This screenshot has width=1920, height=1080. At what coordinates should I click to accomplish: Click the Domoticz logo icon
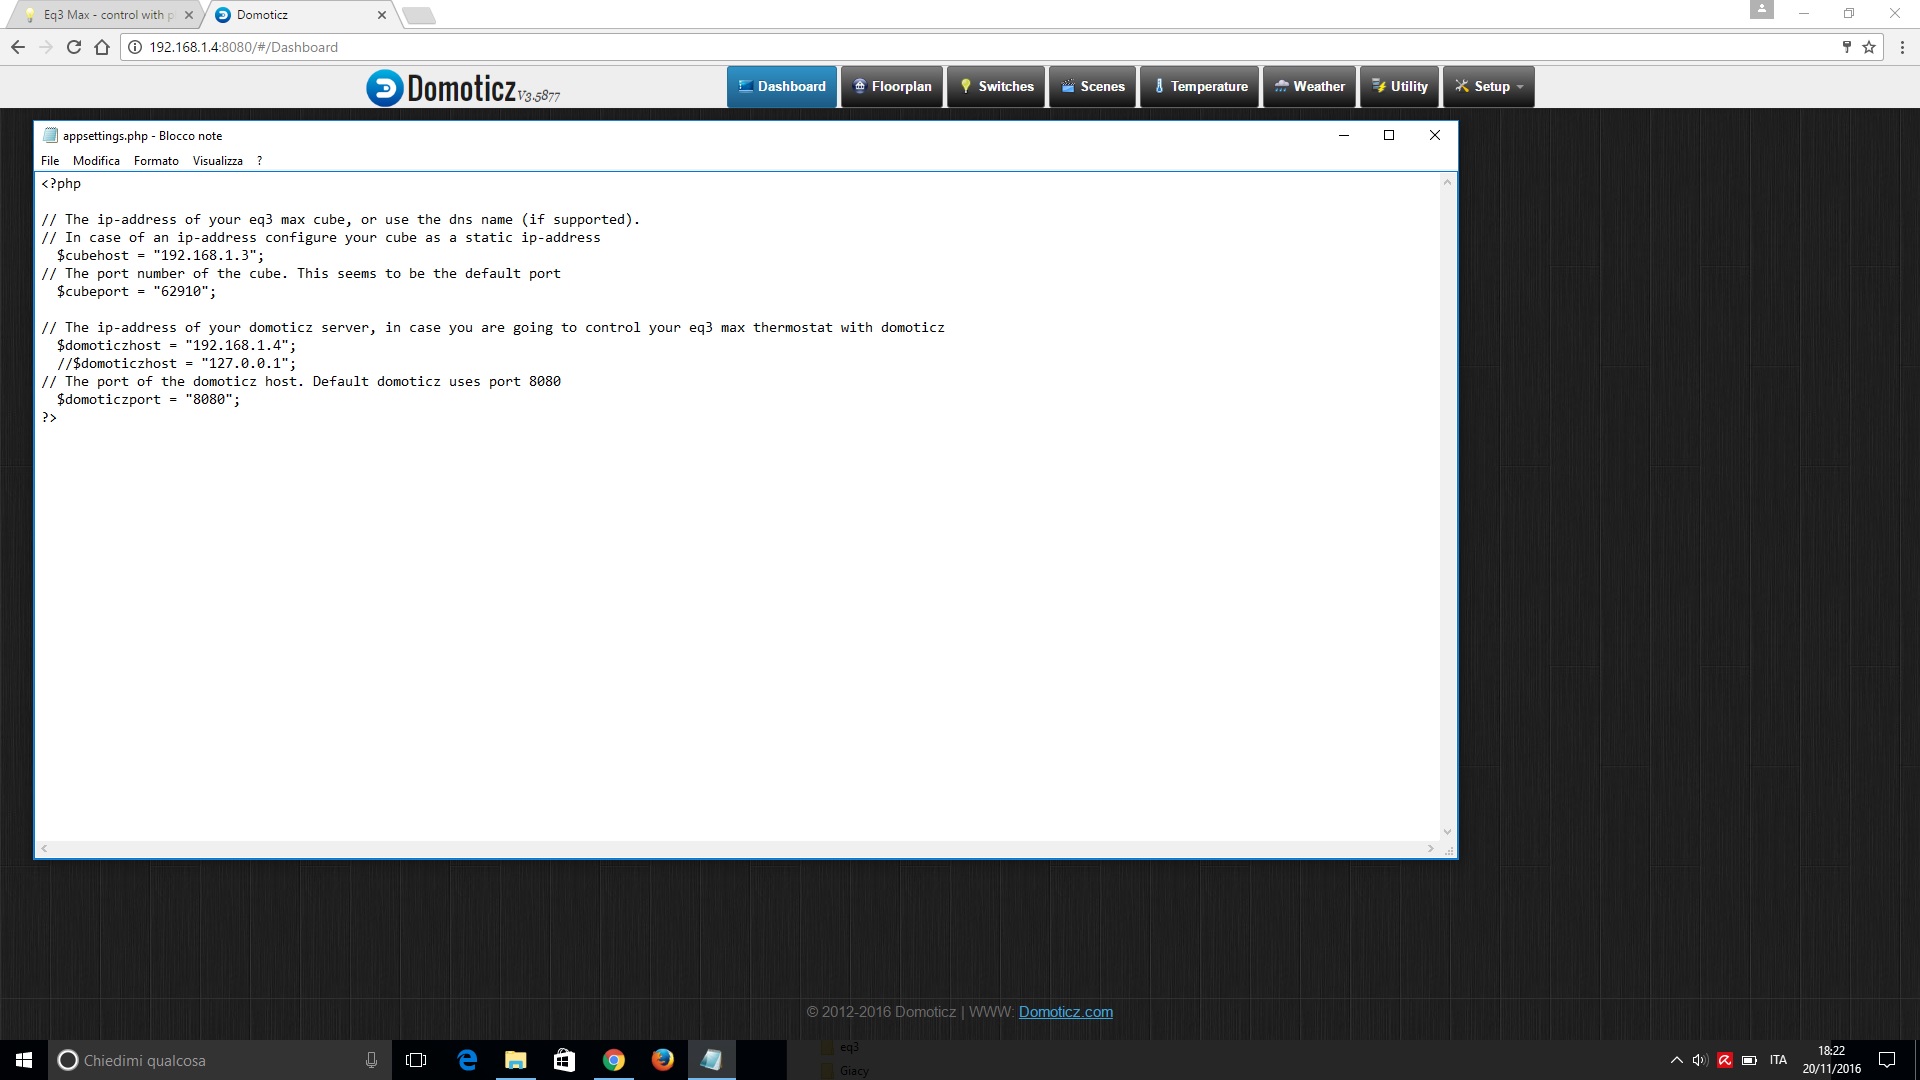tap(385, 88)
